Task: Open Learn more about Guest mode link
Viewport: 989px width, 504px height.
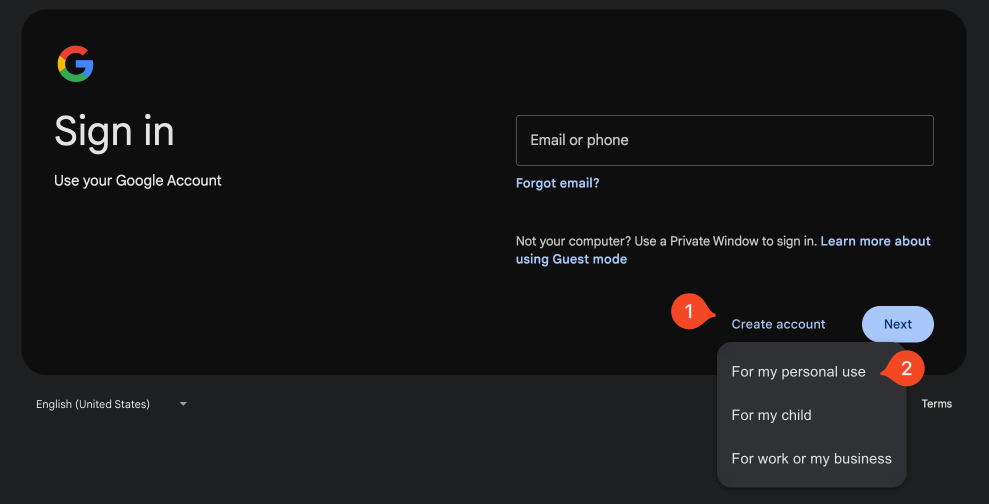Action: [x=875, y=241]
